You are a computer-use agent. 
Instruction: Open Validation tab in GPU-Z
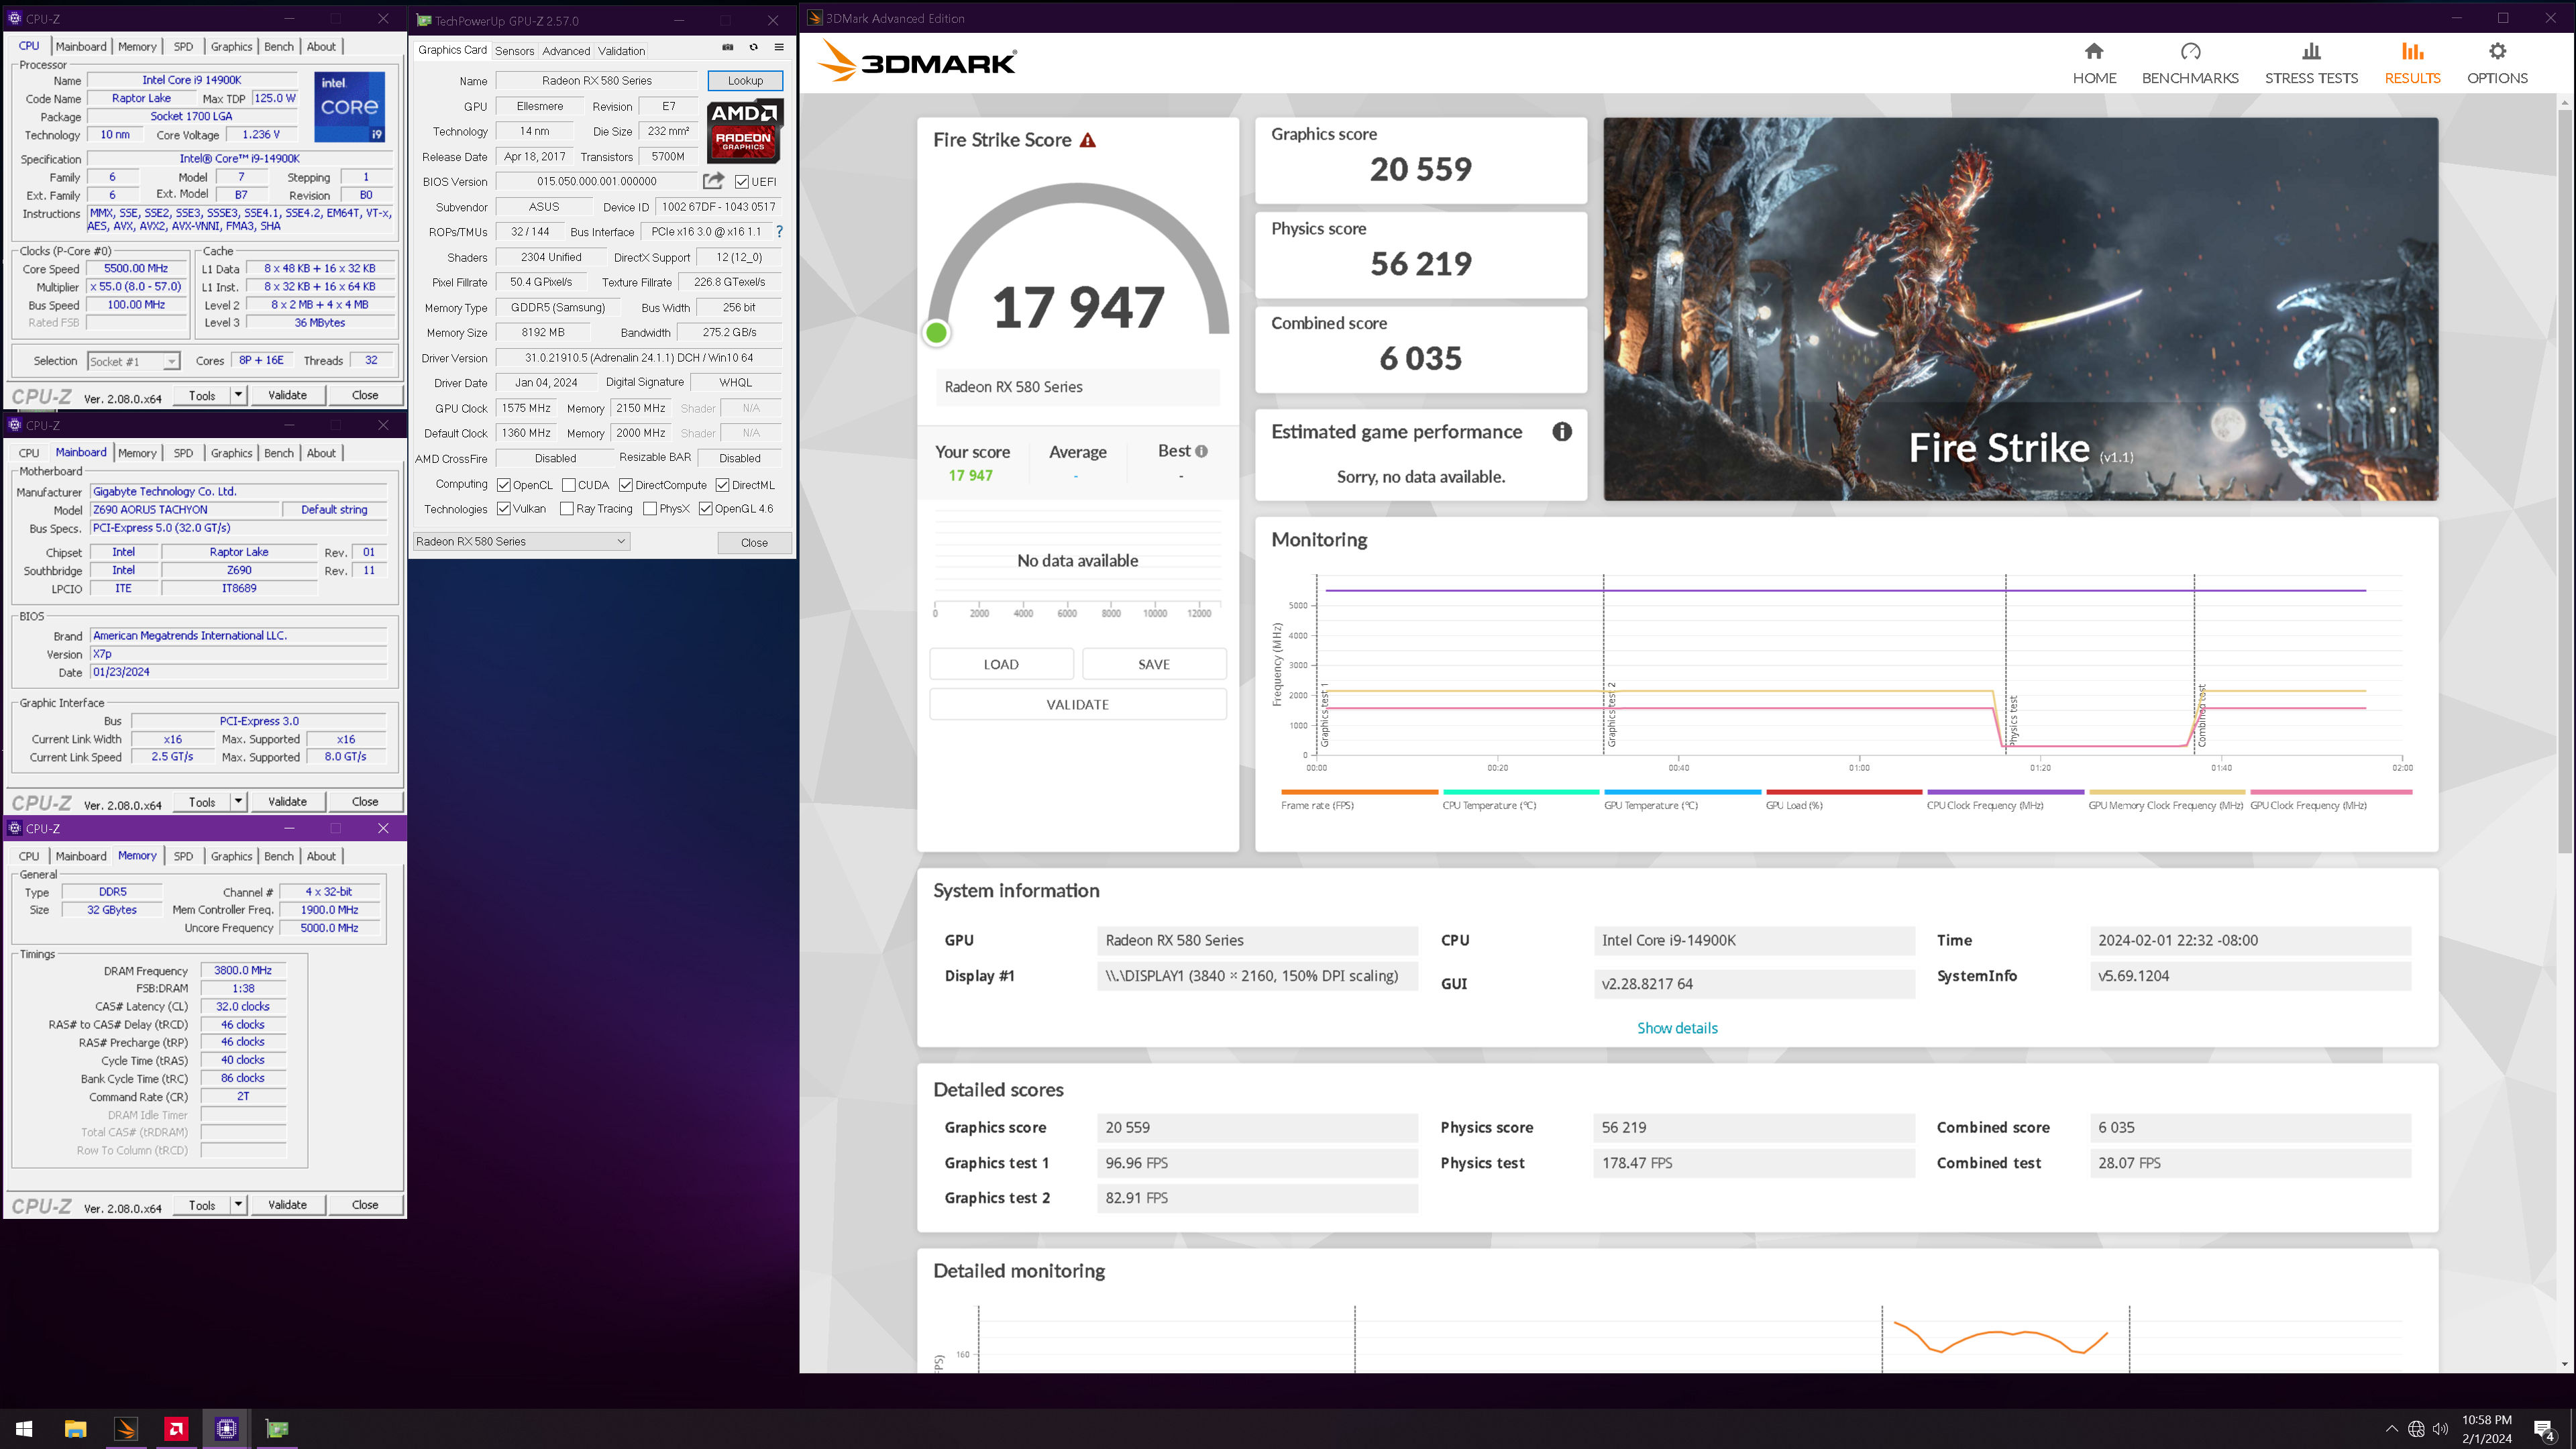(621, 51)
